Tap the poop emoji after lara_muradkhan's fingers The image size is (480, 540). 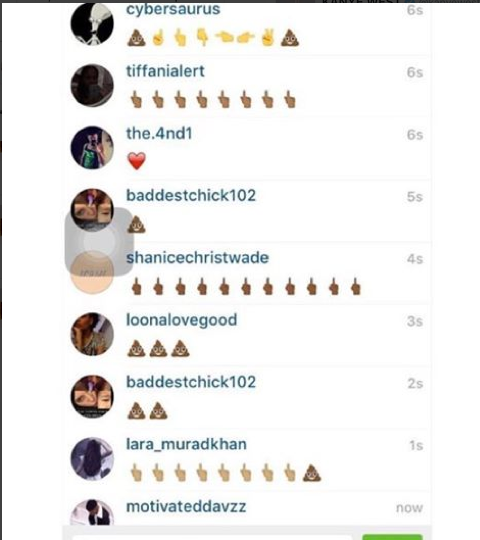(x=312, y=473)
